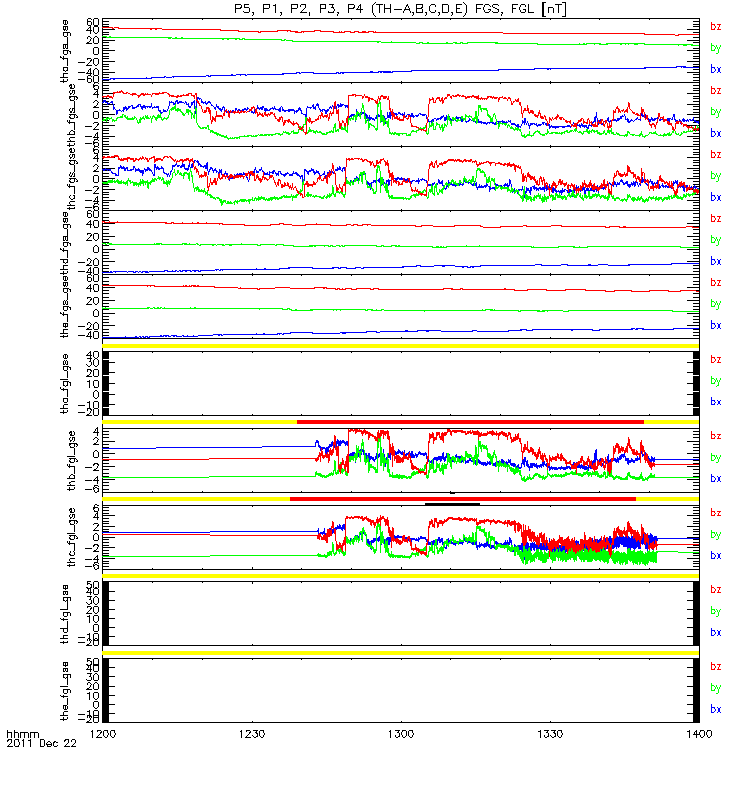Click bz legend label beside thb_fgs_gse panel
The height and width of the screenshot is (800, 750).
tap(715, 90)
